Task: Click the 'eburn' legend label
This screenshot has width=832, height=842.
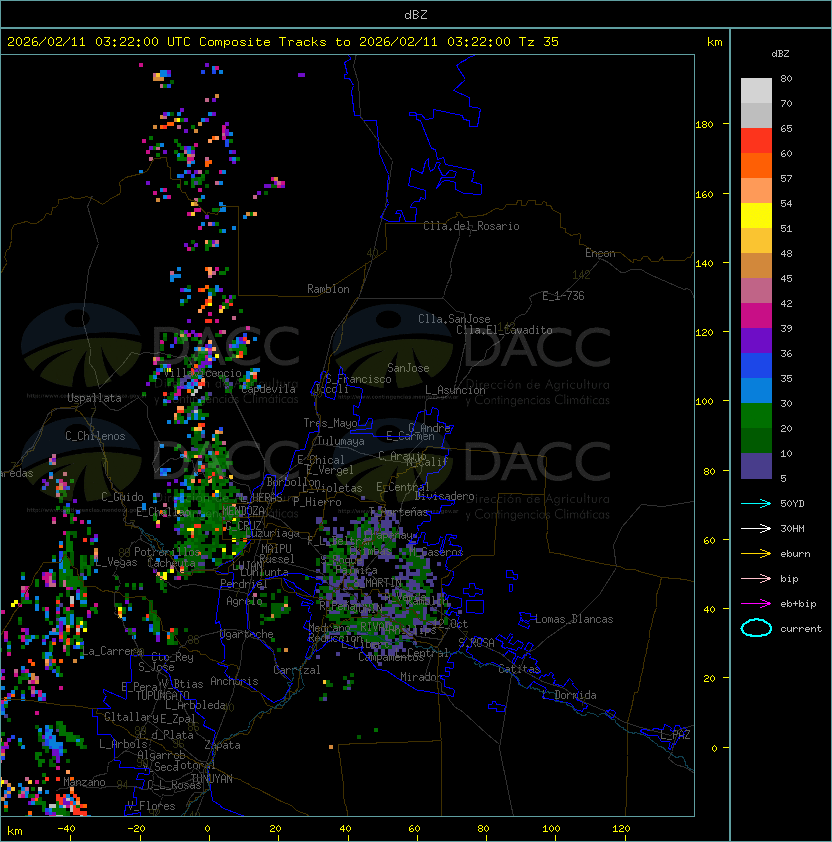Action: [x=795, y=554]
